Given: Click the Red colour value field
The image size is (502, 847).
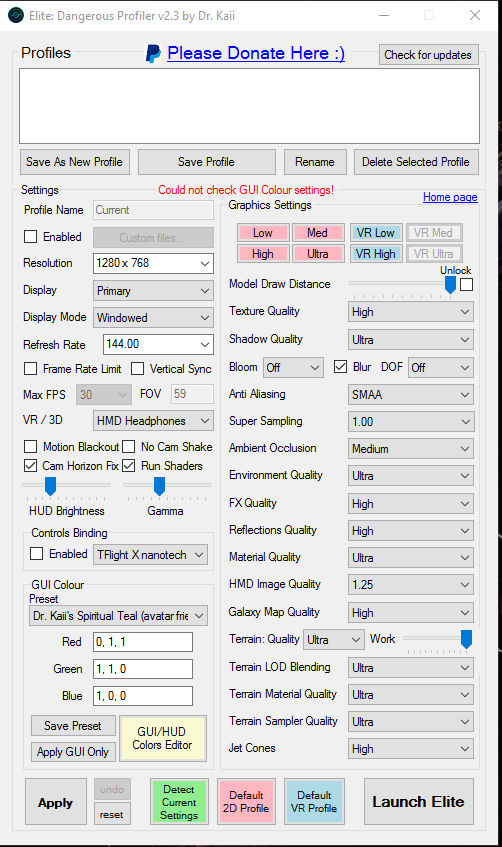Looking at the screenshot, I should [x=143, y=642].
